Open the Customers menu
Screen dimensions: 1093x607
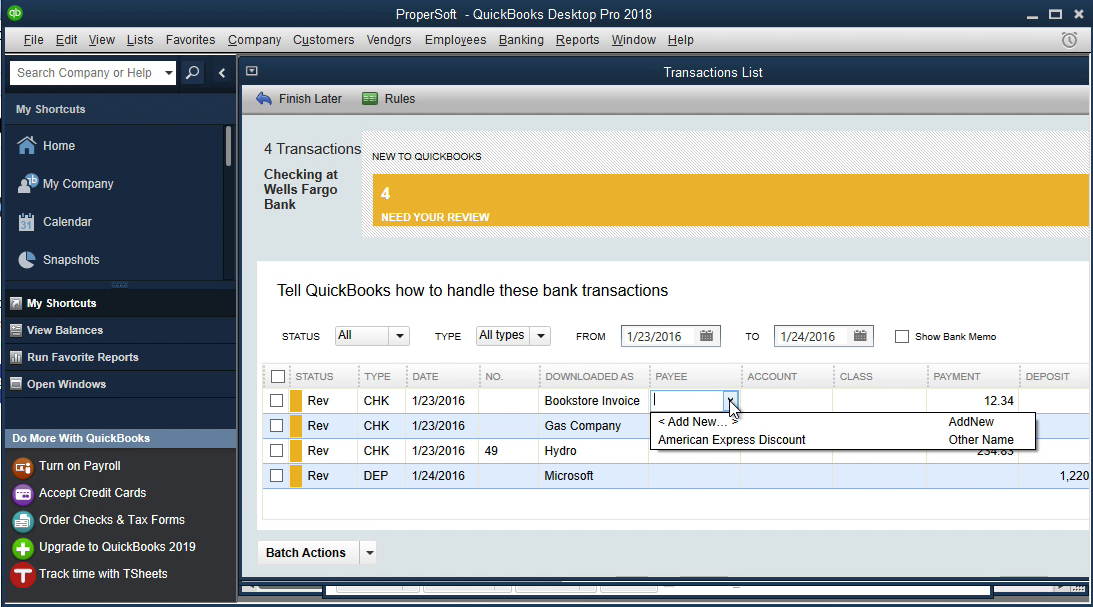323,40
